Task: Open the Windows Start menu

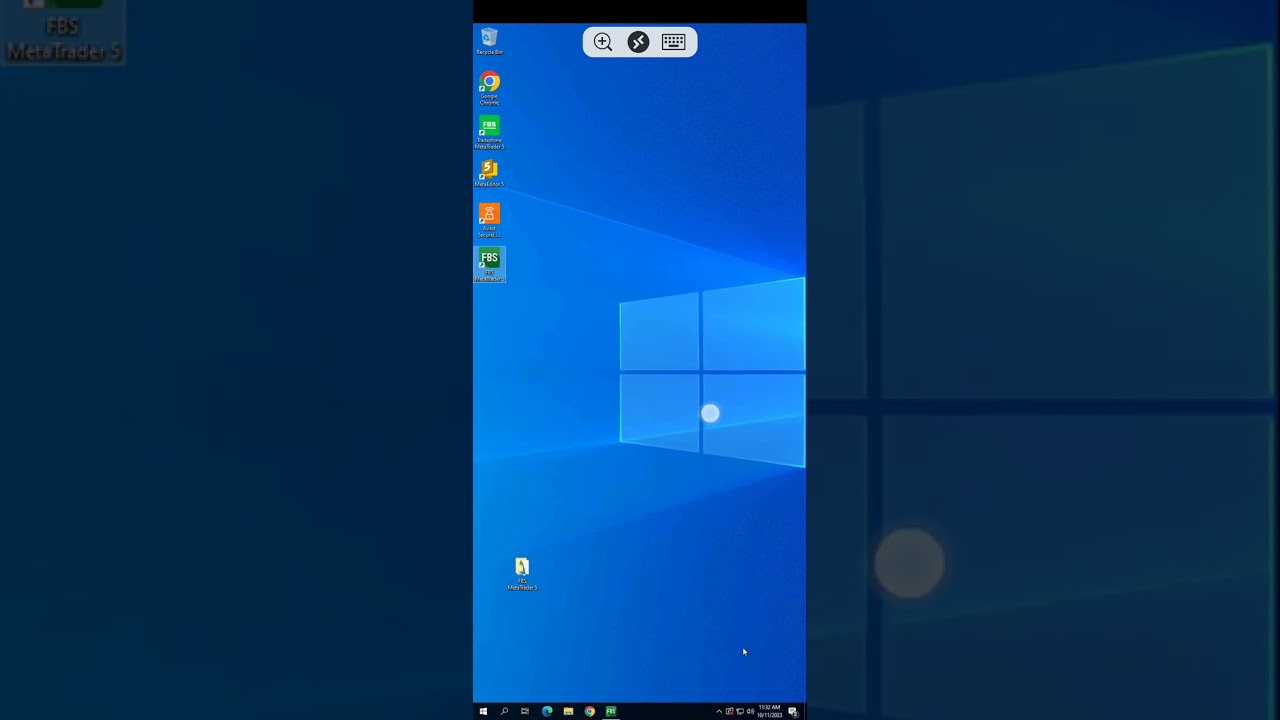Action: point(483,711)
